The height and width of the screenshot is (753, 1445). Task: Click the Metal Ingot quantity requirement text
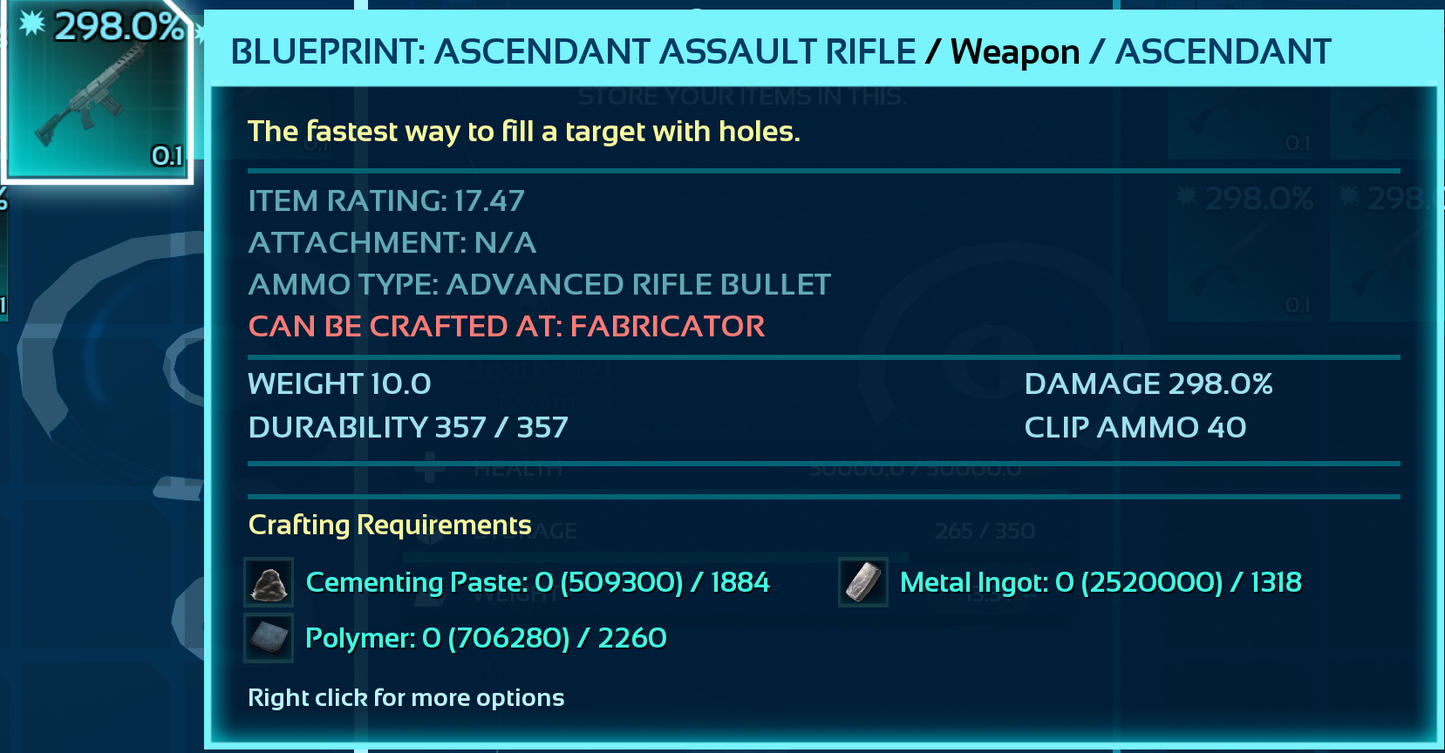[x=1100, y=583]
